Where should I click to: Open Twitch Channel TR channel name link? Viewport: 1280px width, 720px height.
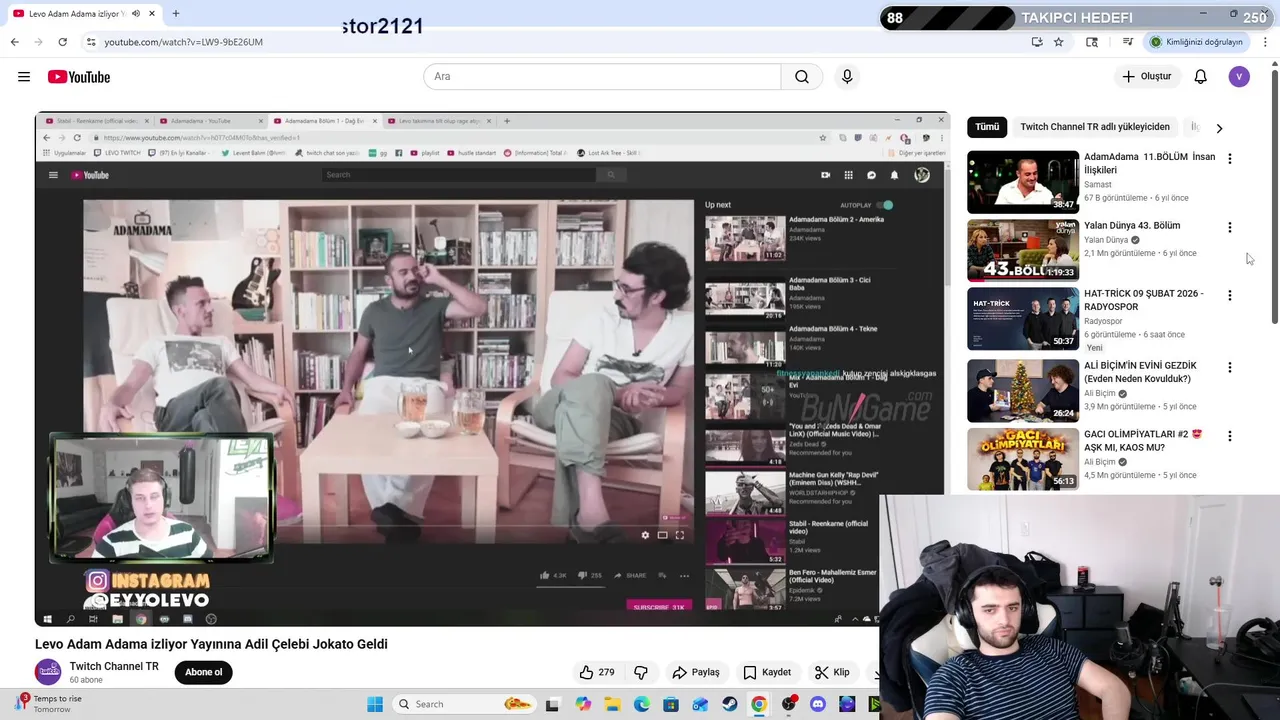pyautogui.click(x=114, y=666)
